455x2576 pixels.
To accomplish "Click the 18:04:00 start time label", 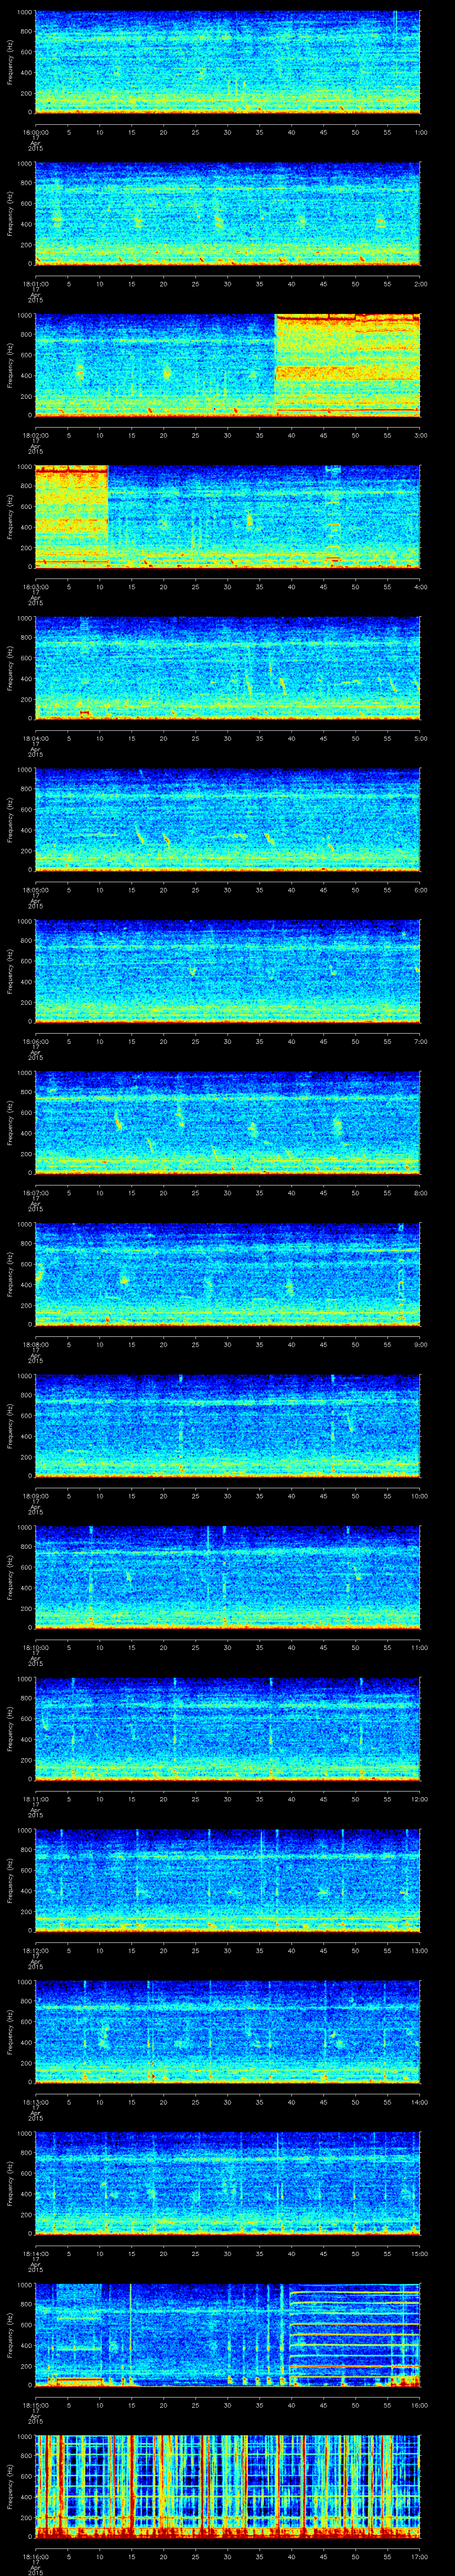I will (x=35, y=739).
